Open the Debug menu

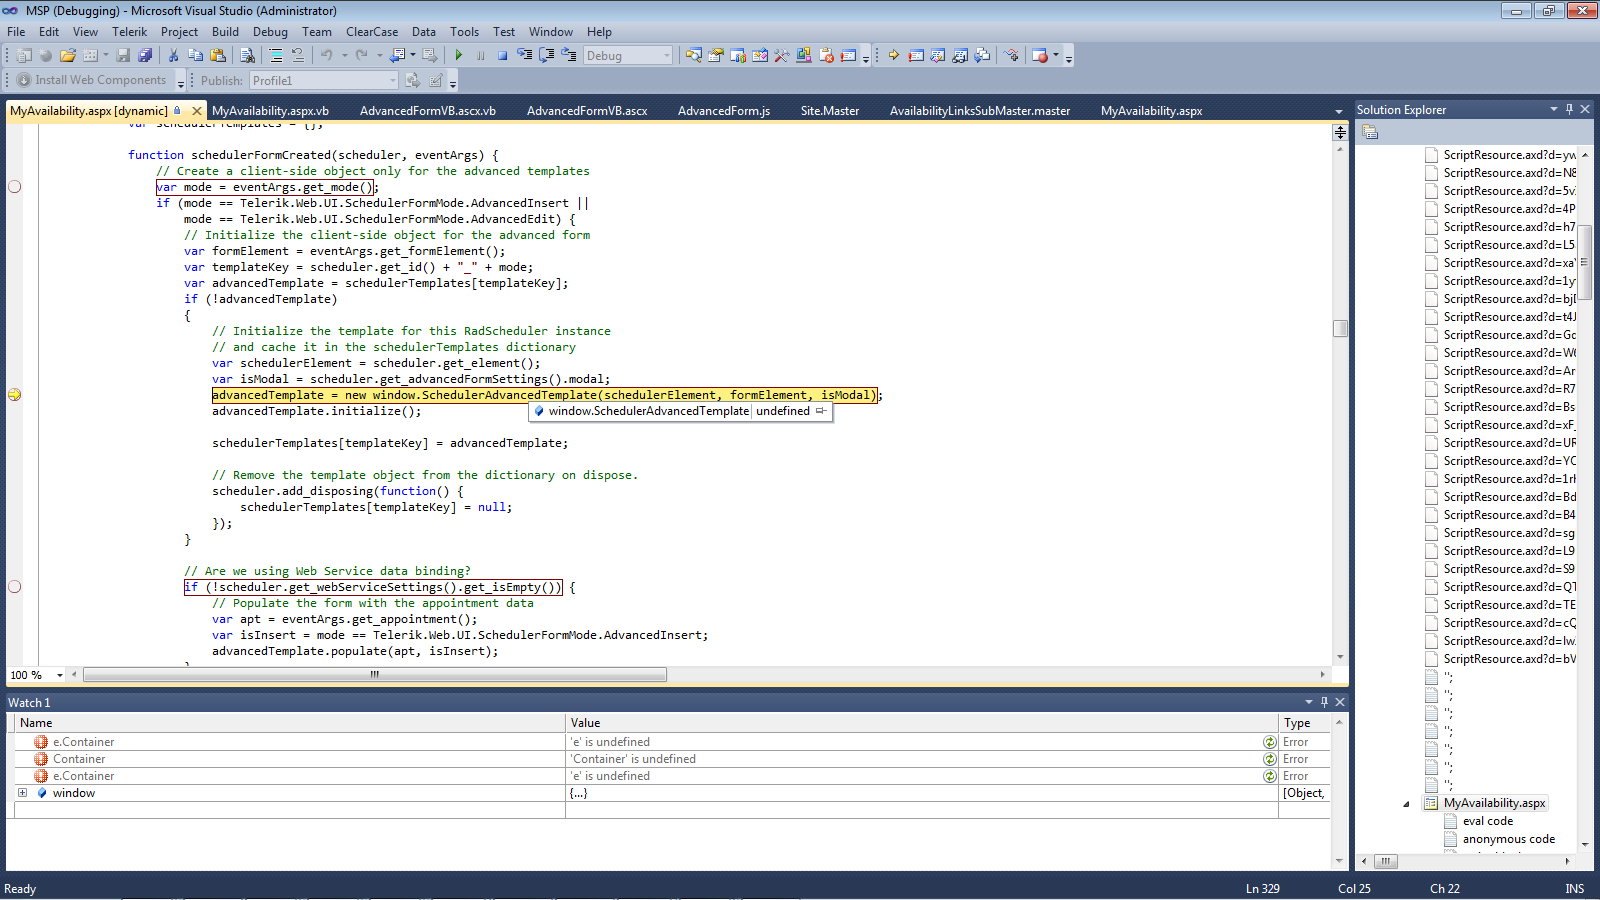tap(270, 32)
